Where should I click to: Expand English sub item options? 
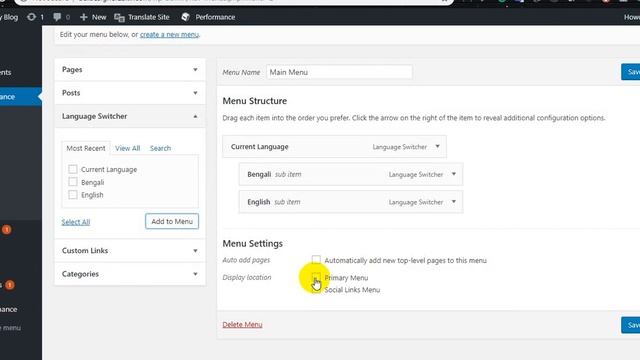[x=453, y=202]
